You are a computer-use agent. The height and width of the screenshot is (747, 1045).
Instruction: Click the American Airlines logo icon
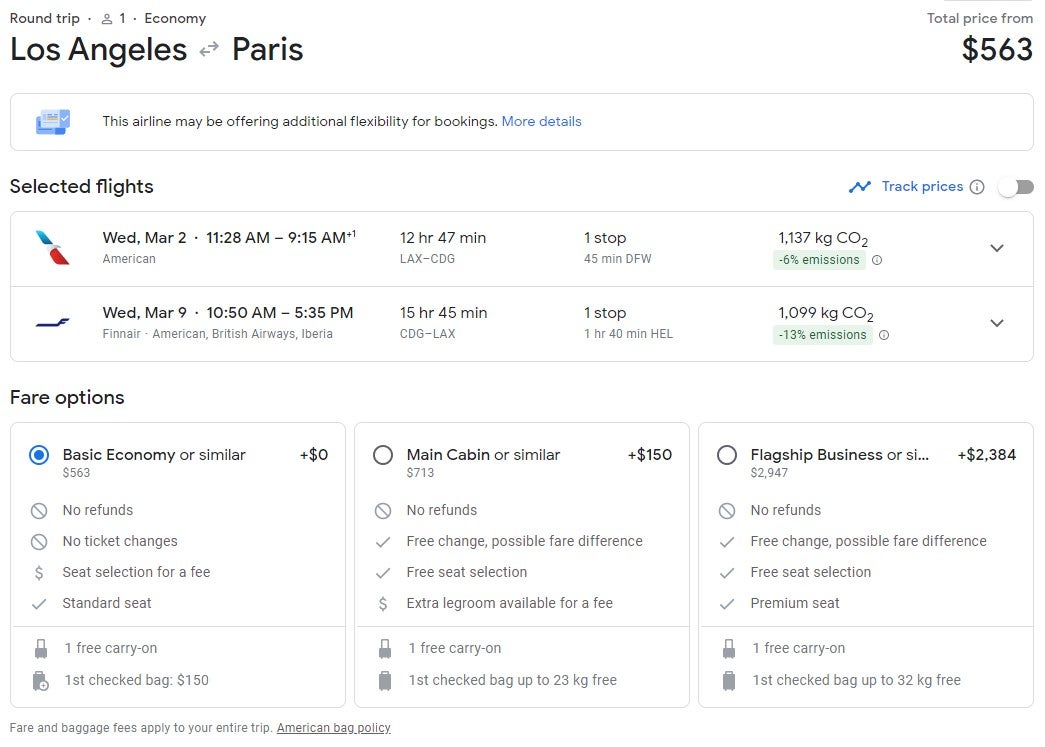[x=53, y=248]
